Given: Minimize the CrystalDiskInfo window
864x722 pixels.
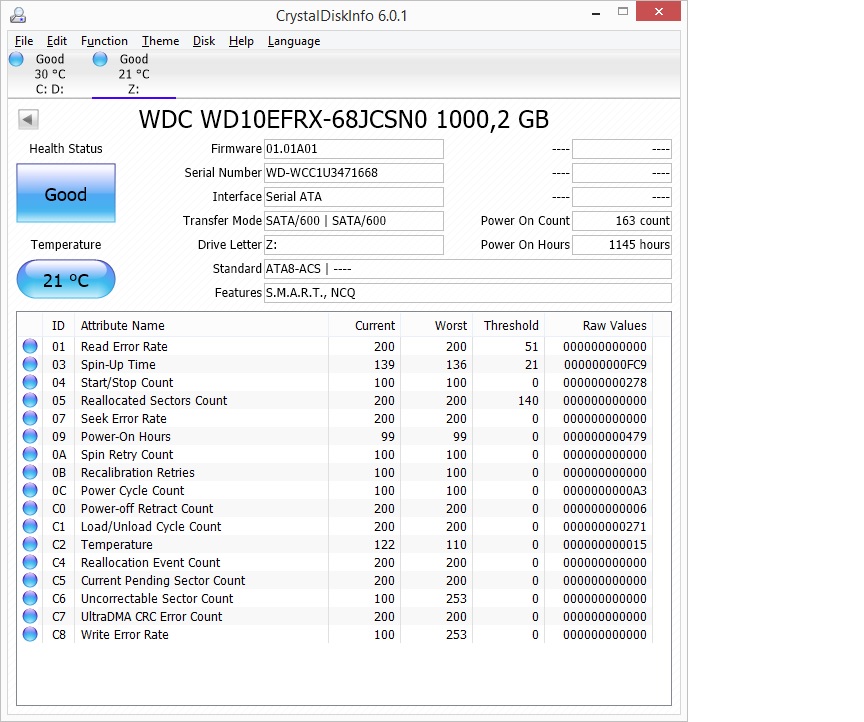Looking at the screenshot, I should click(x=596, y=12).
